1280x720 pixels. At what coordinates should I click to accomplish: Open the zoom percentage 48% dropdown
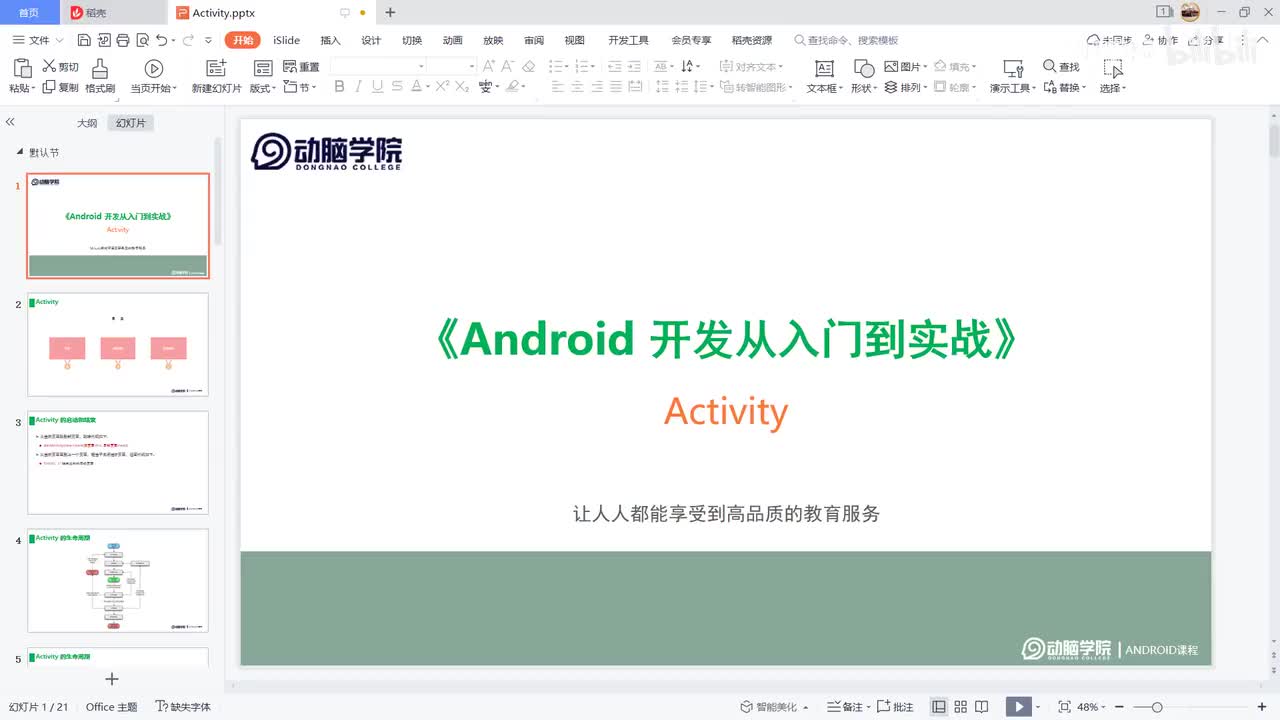(x=1092, y=707)
